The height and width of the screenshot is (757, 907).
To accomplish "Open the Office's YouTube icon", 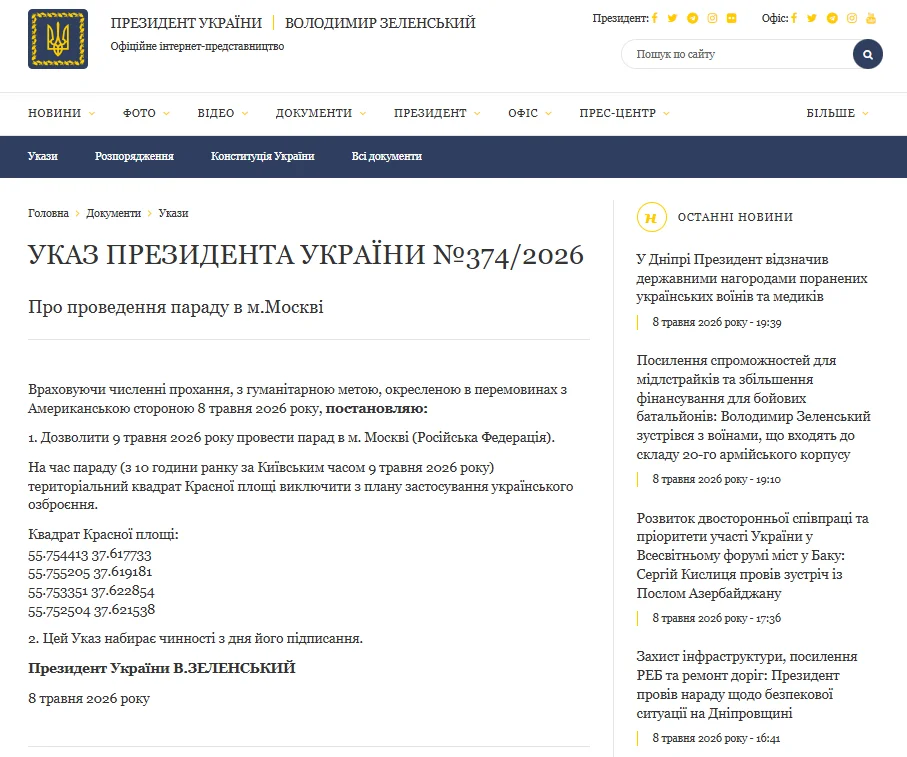I will coord(871,19).
